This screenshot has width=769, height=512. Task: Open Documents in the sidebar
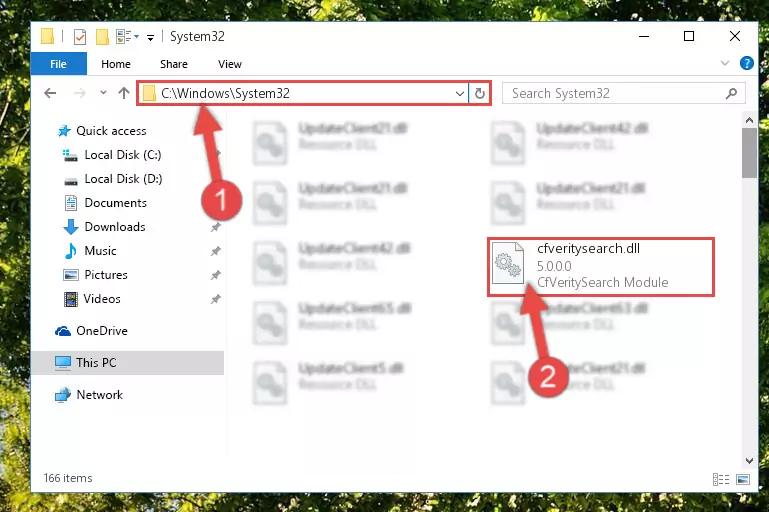point(115,203)
